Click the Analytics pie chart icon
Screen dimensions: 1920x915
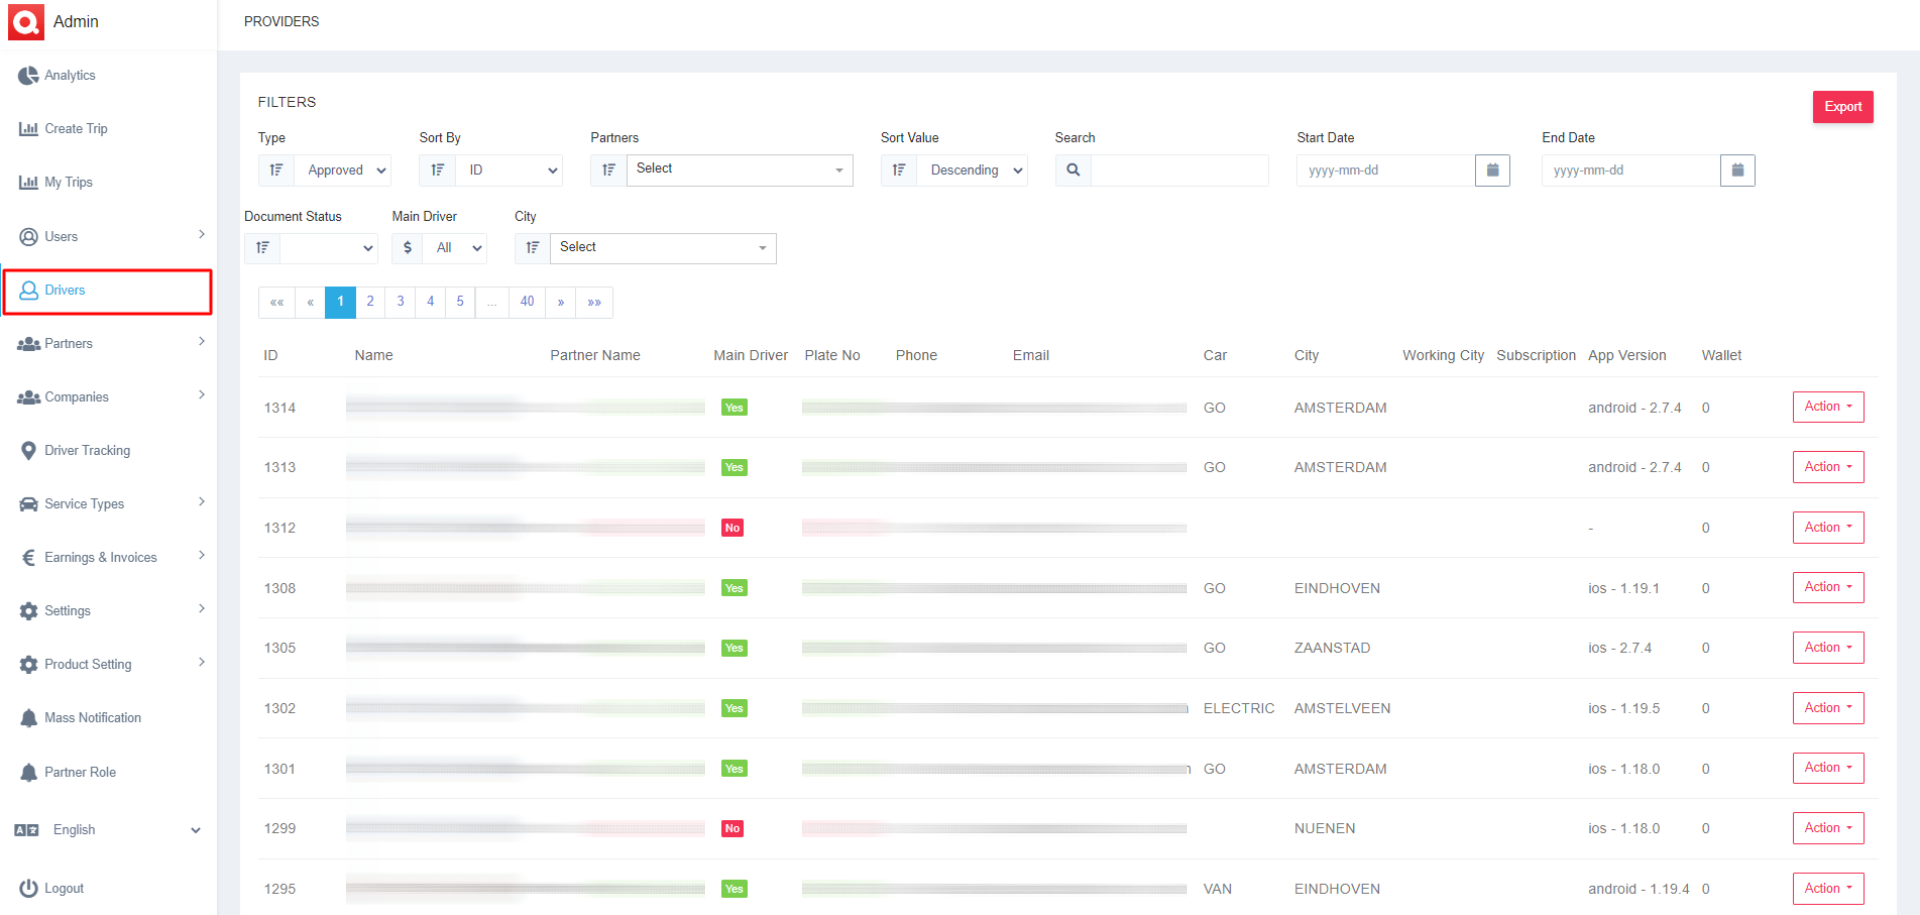point(28,76)
